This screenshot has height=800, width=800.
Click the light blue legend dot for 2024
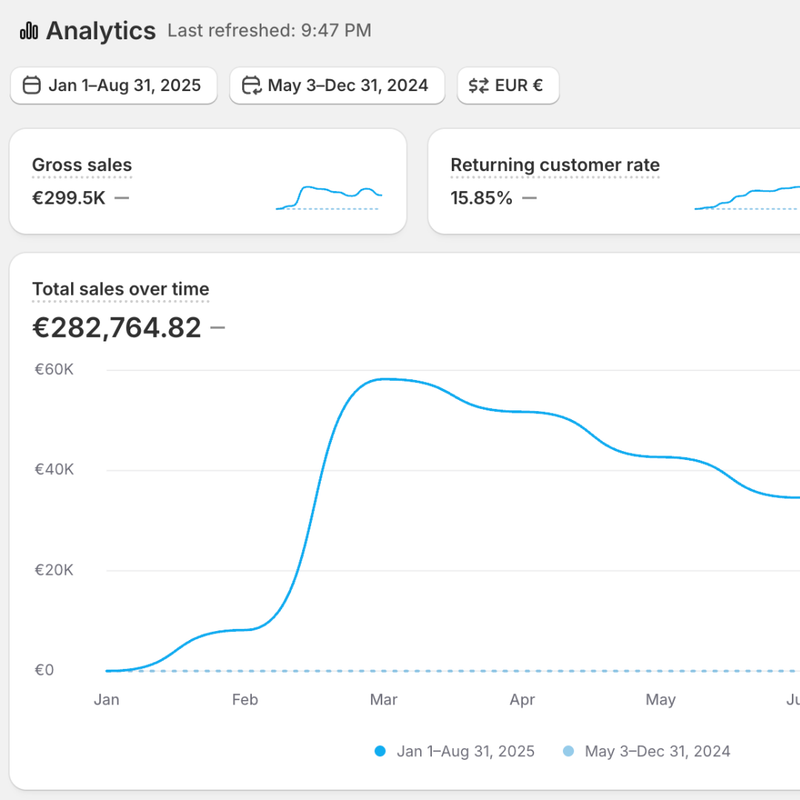pyautogui.click(x=569, y=751)
